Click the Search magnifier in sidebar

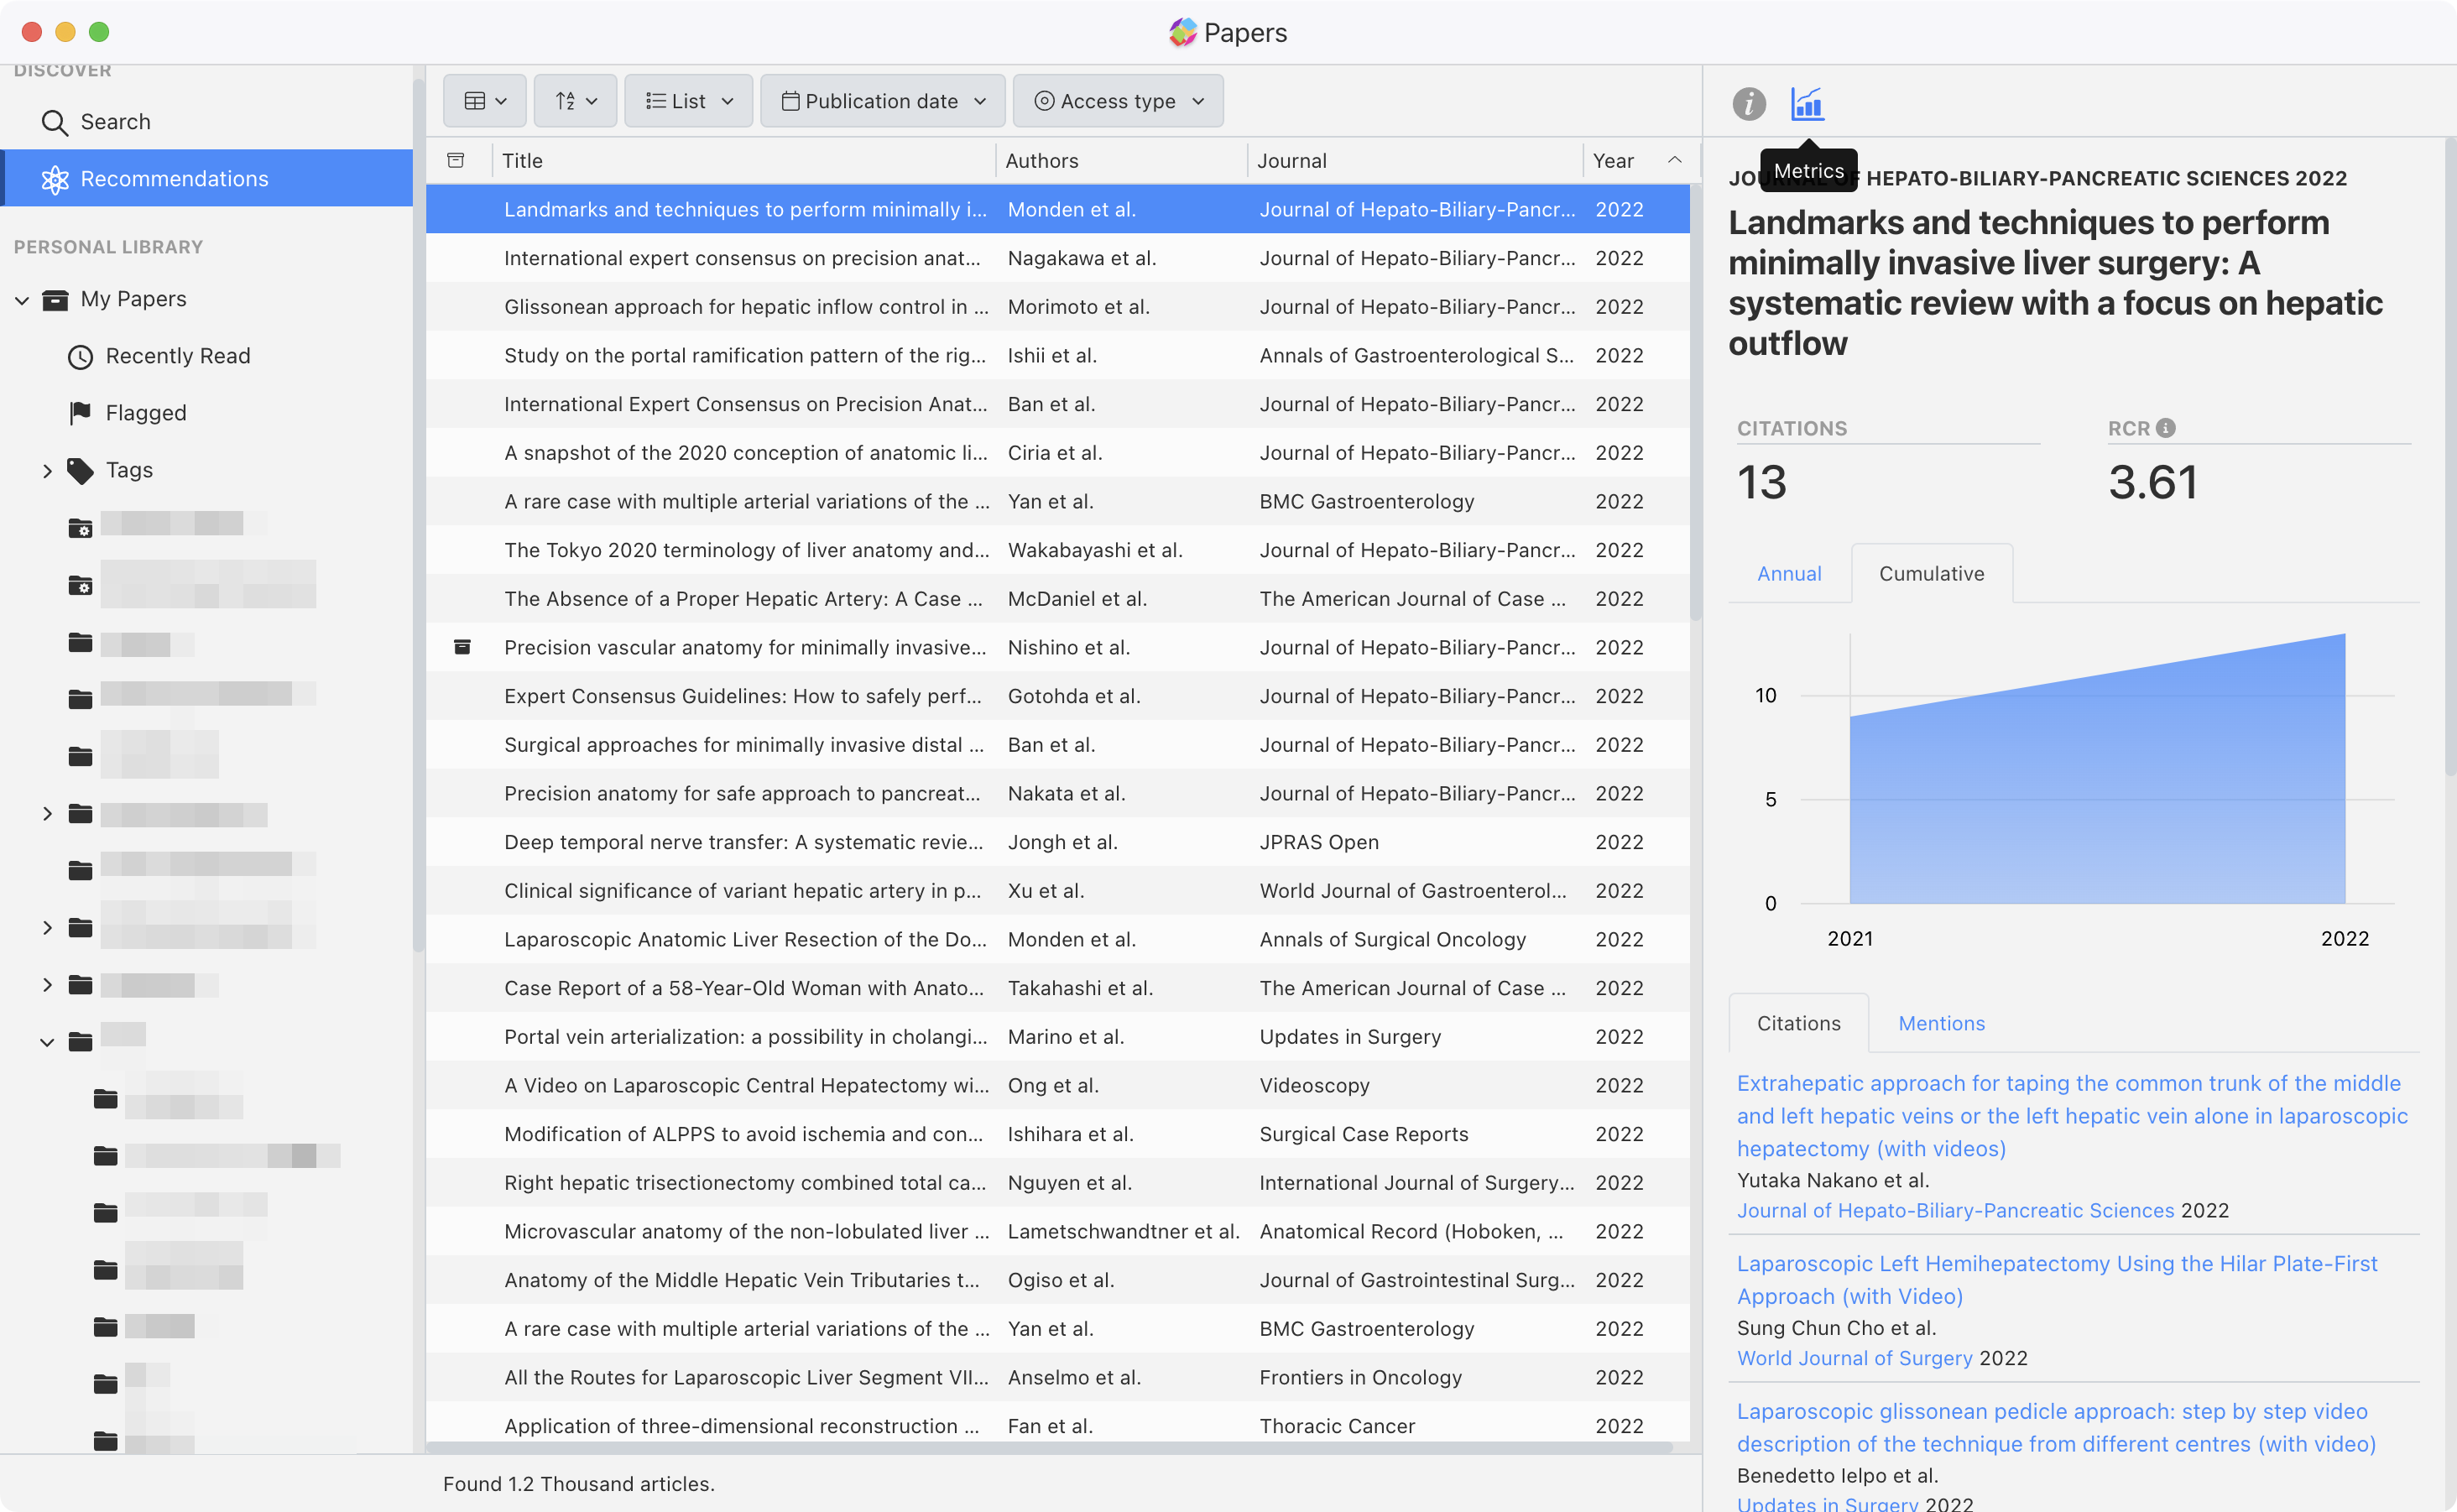coord(55,122)
